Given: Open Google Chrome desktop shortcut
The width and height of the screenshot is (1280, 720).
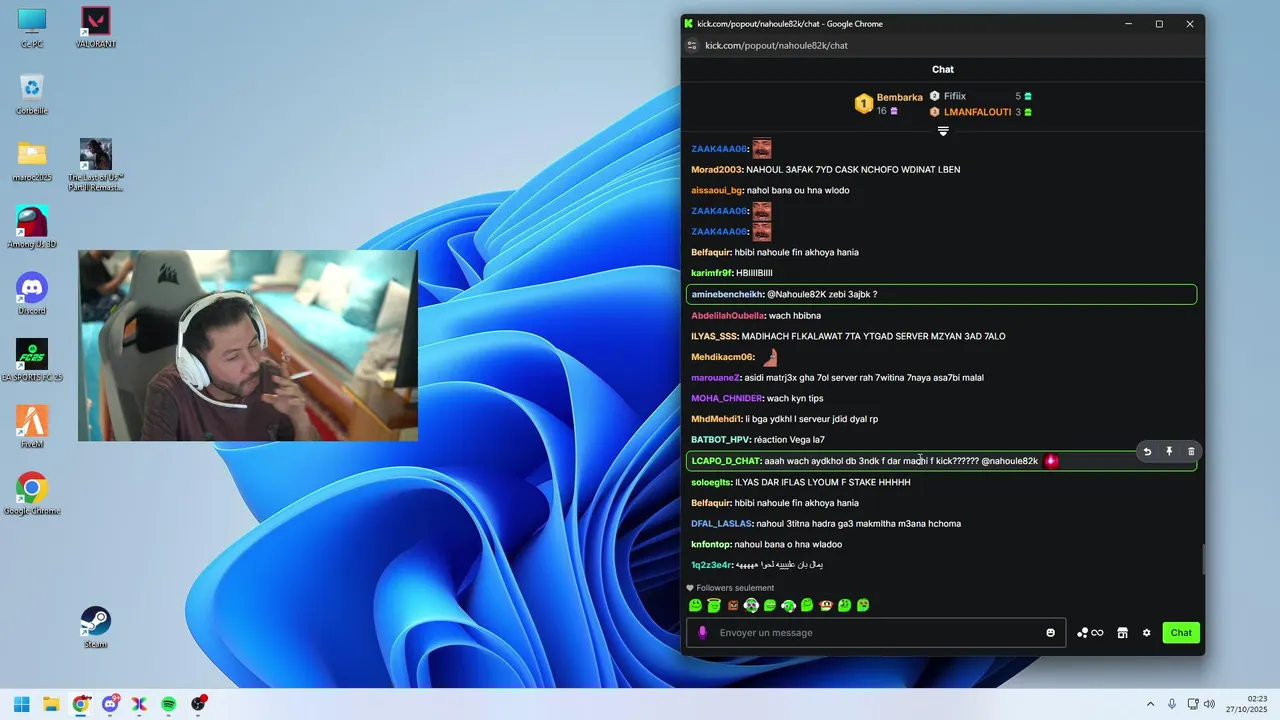Looking at the screenshot, I should pos(32,494).
